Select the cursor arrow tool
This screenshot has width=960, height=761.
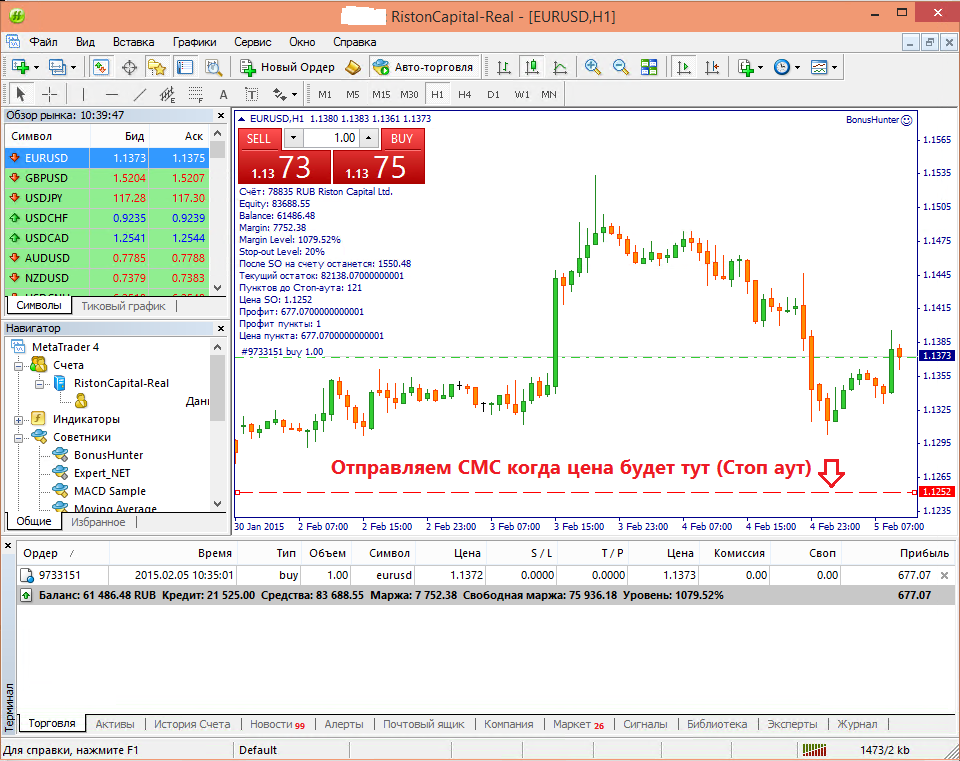click(21, 94)
